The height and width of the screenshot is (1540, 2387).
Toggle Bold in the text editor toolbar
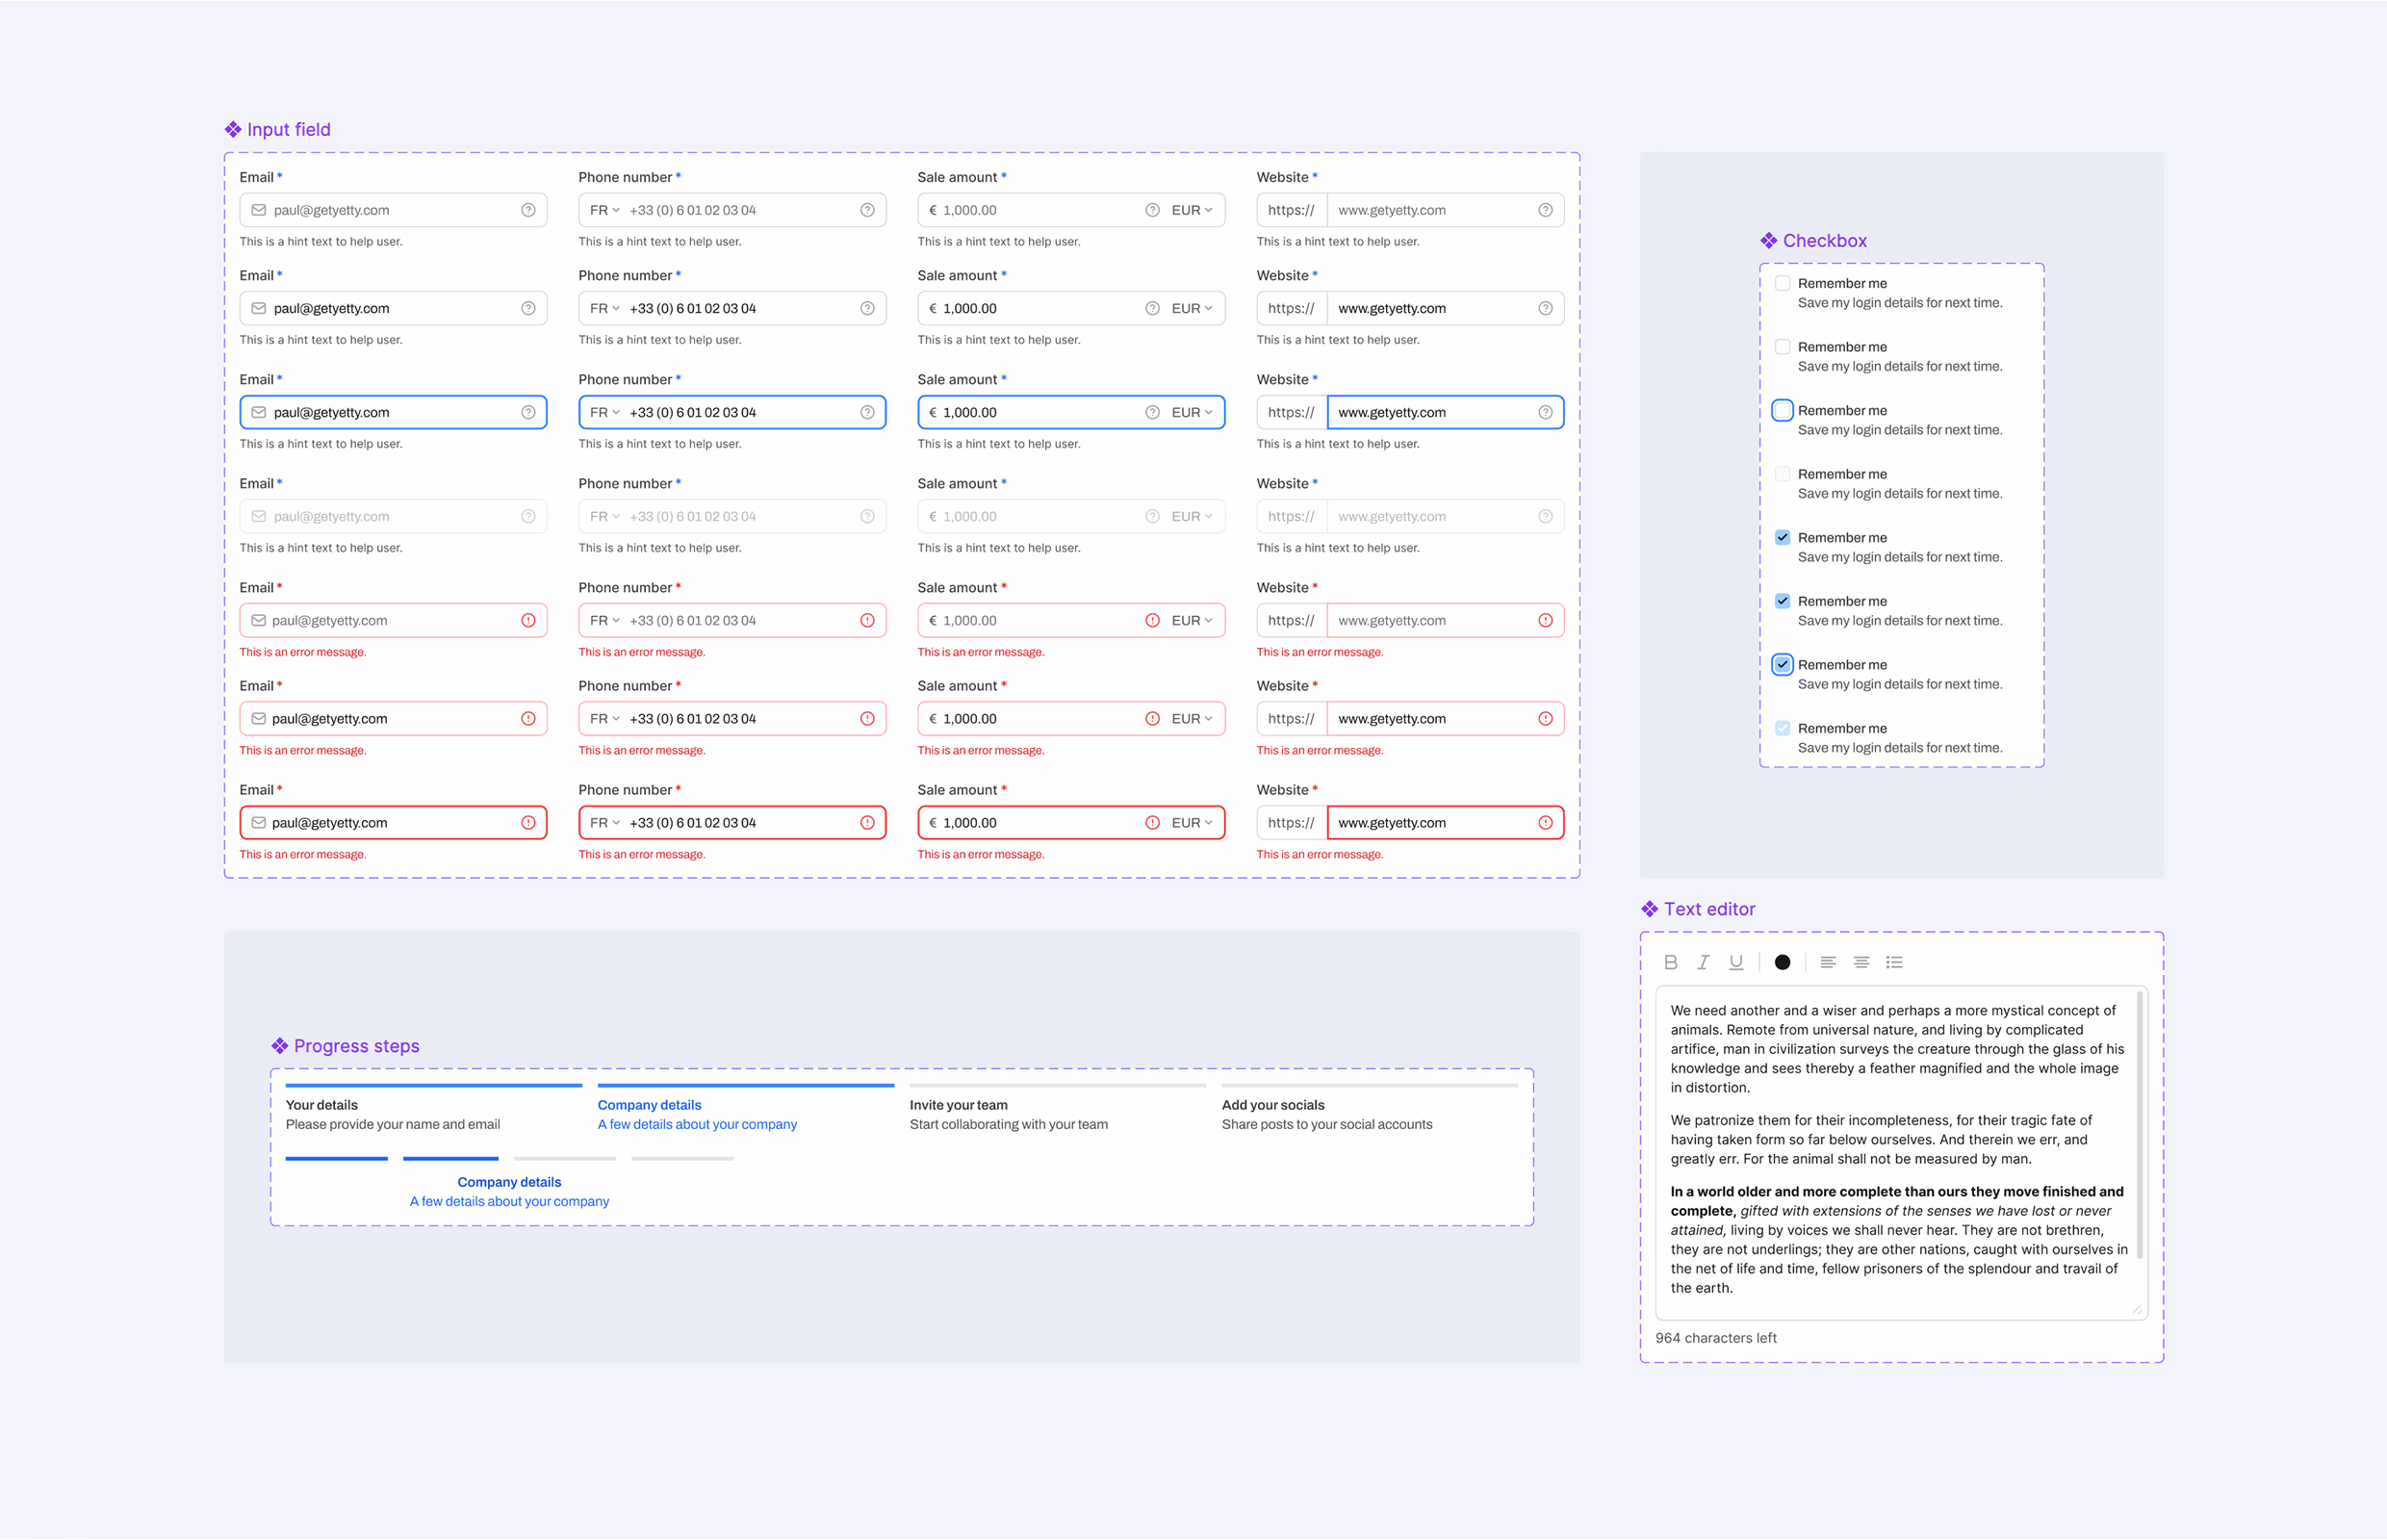coord(1670,962)
